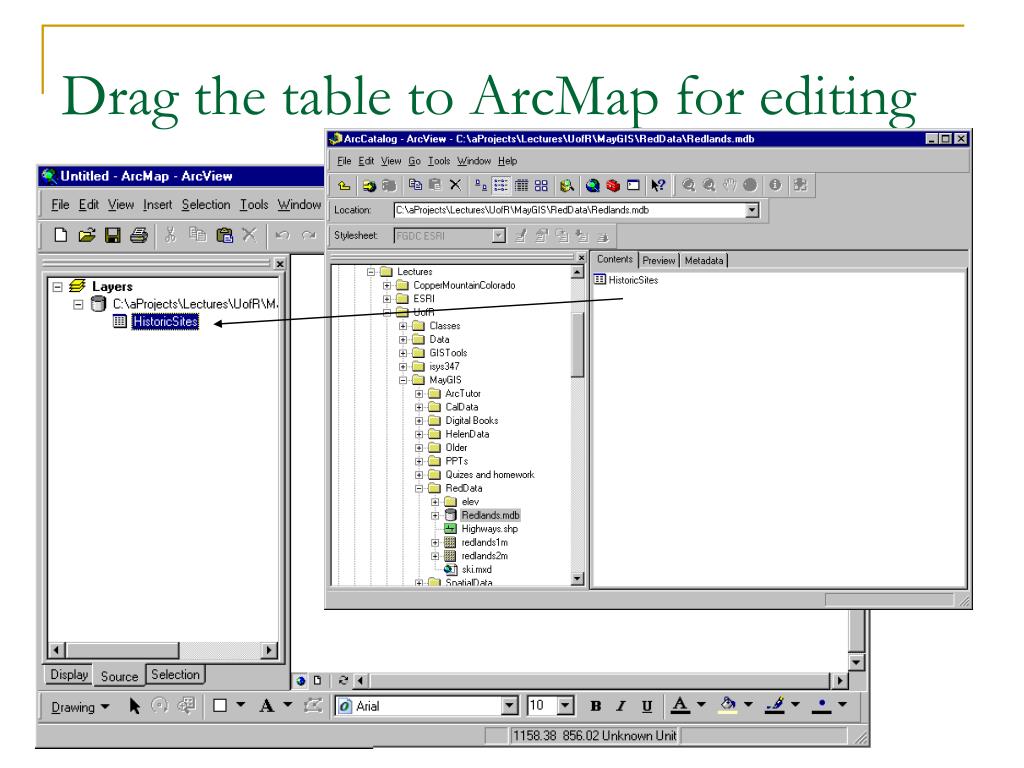
Task: Click New Text 'A' drawing tool
Action: (266, 706)
